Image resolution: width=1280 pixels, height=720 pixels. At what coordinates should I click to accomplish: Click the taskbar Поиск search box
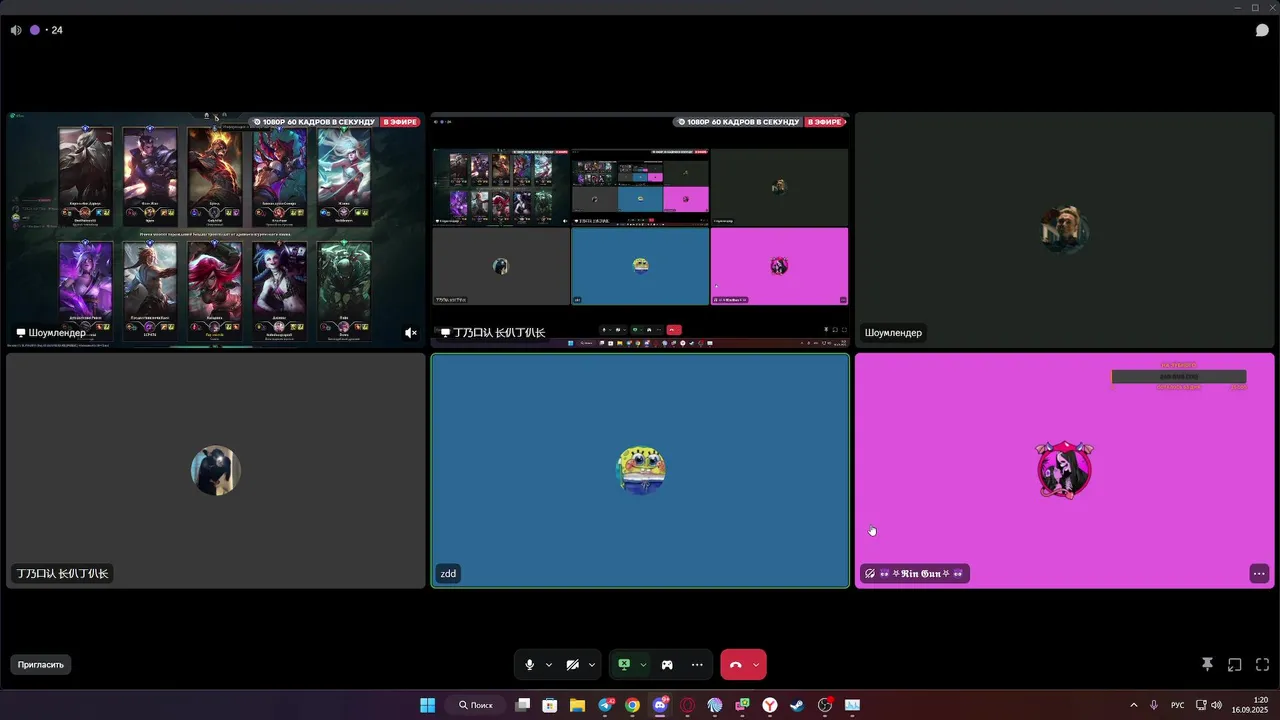pyautogui.click(x=475, y=705)
